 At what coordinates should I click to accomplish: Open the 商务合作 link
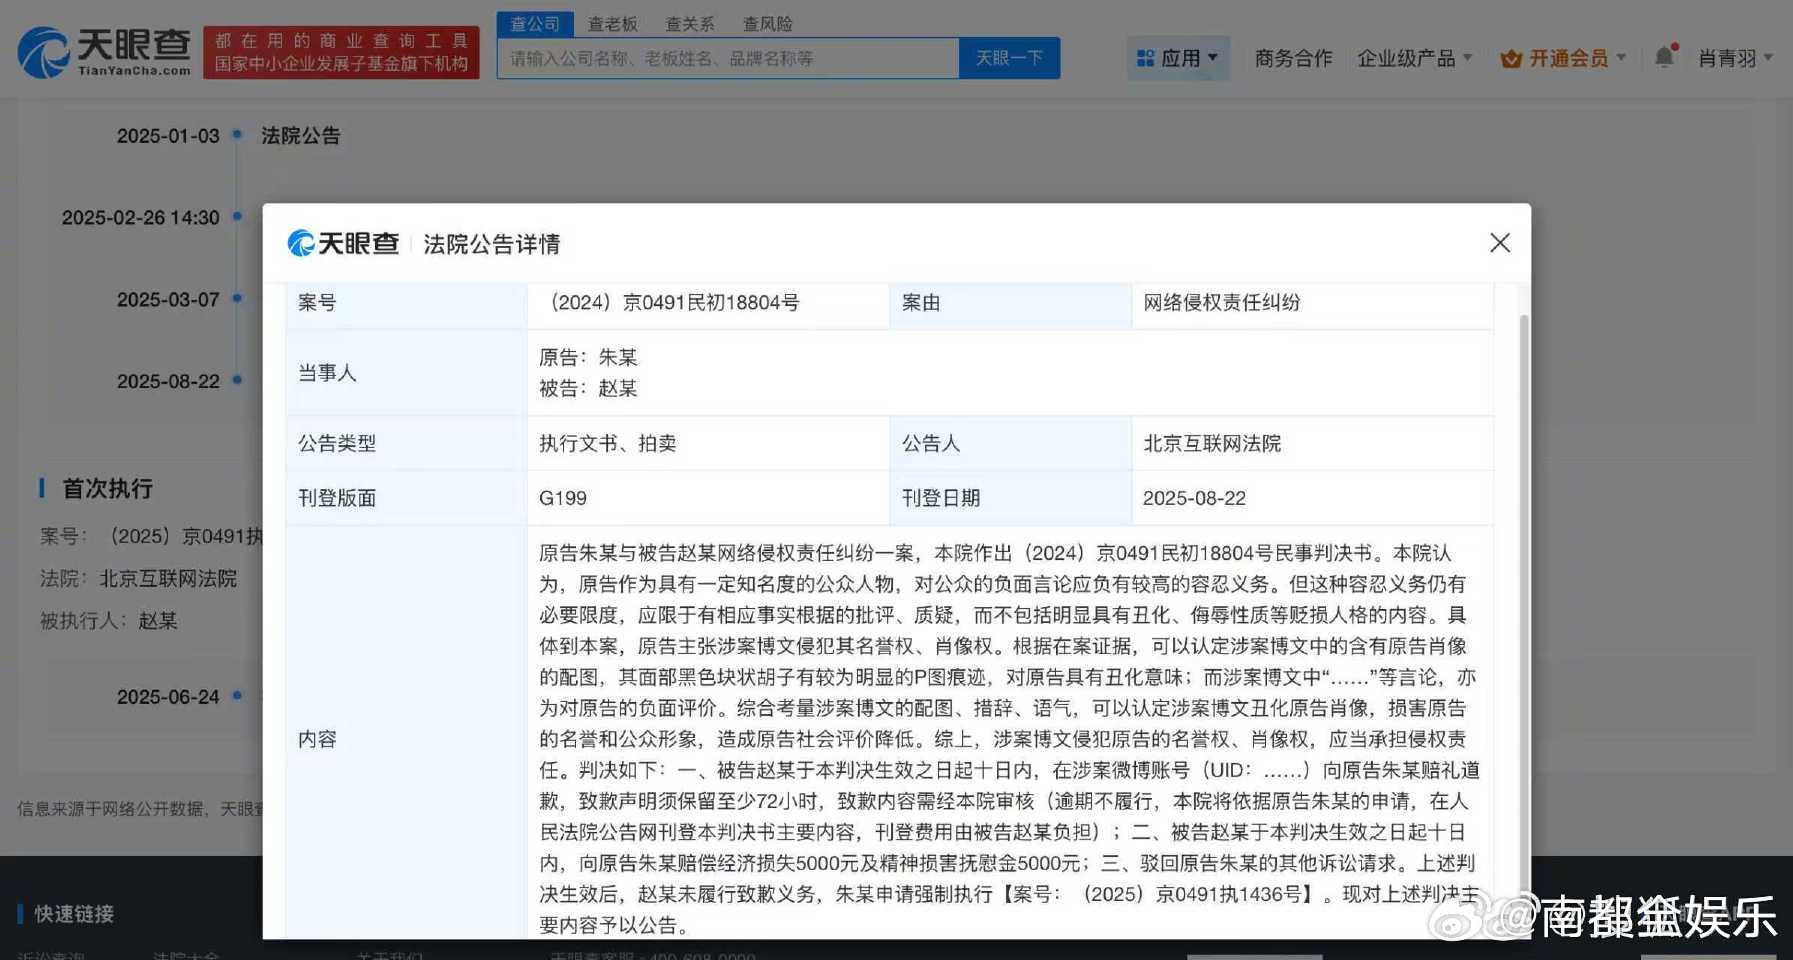(x=1293, y=58)
